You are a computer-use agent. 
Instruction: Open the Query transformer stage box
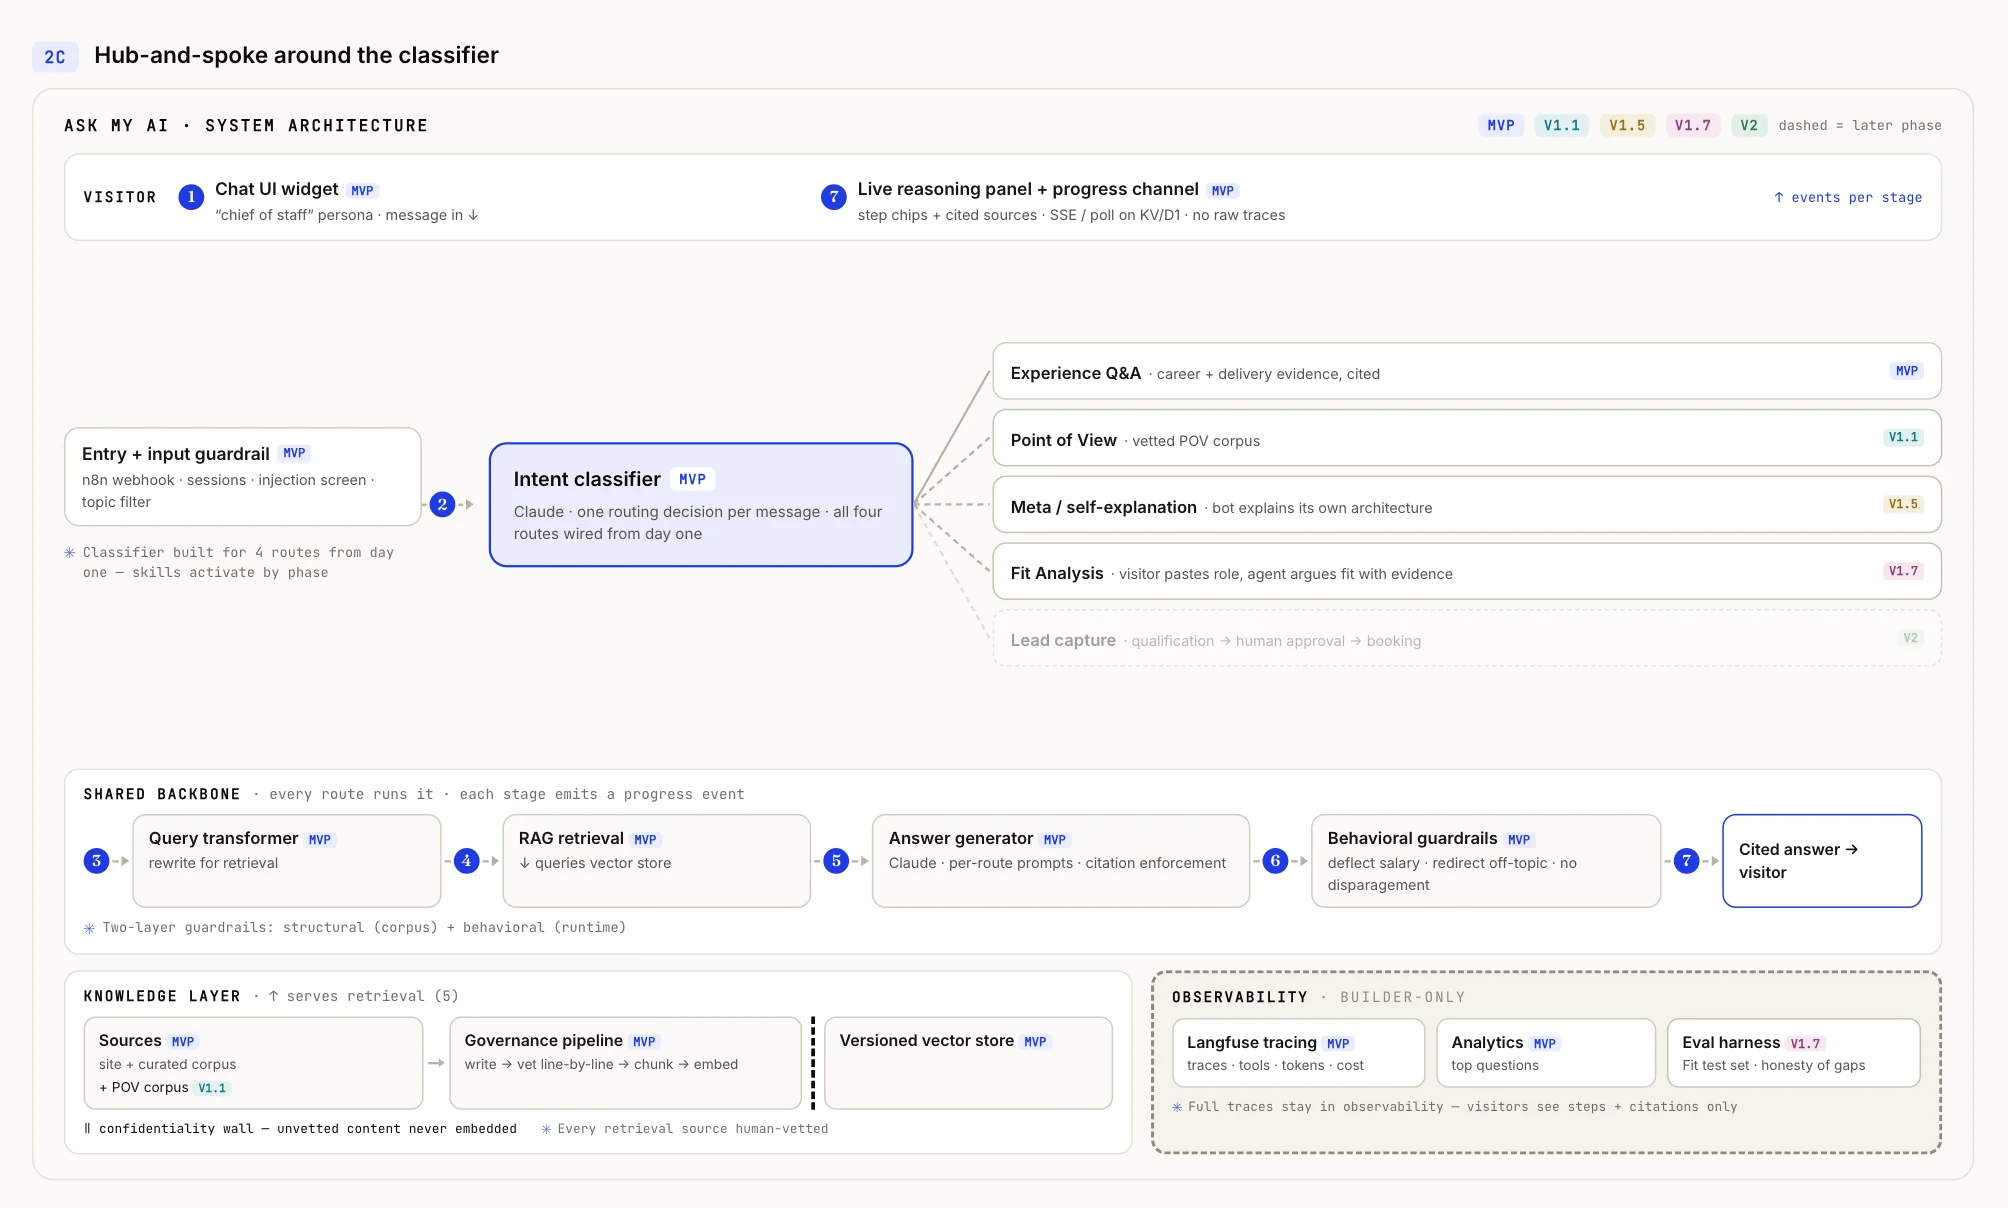(287, 861)
